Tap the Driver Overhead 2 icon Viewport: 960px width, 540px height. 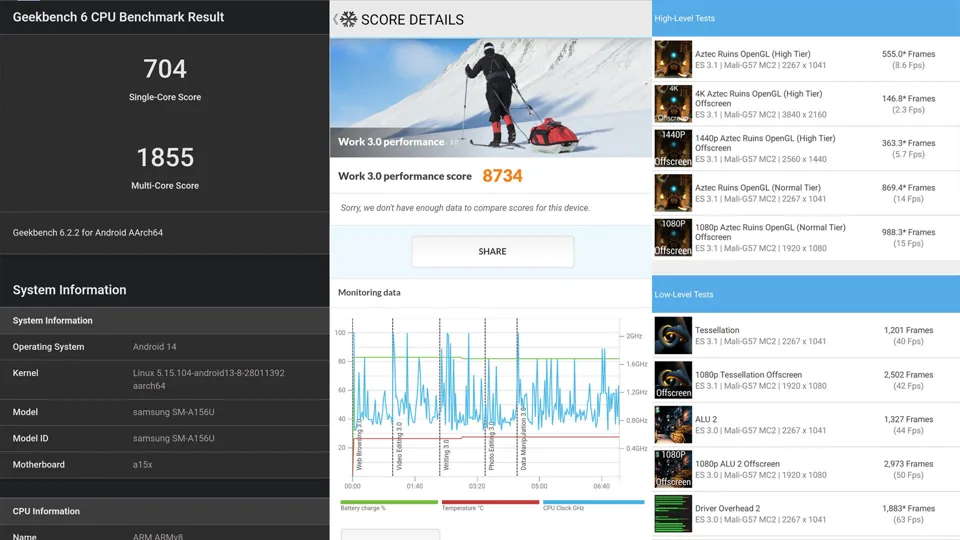(673, 514)
